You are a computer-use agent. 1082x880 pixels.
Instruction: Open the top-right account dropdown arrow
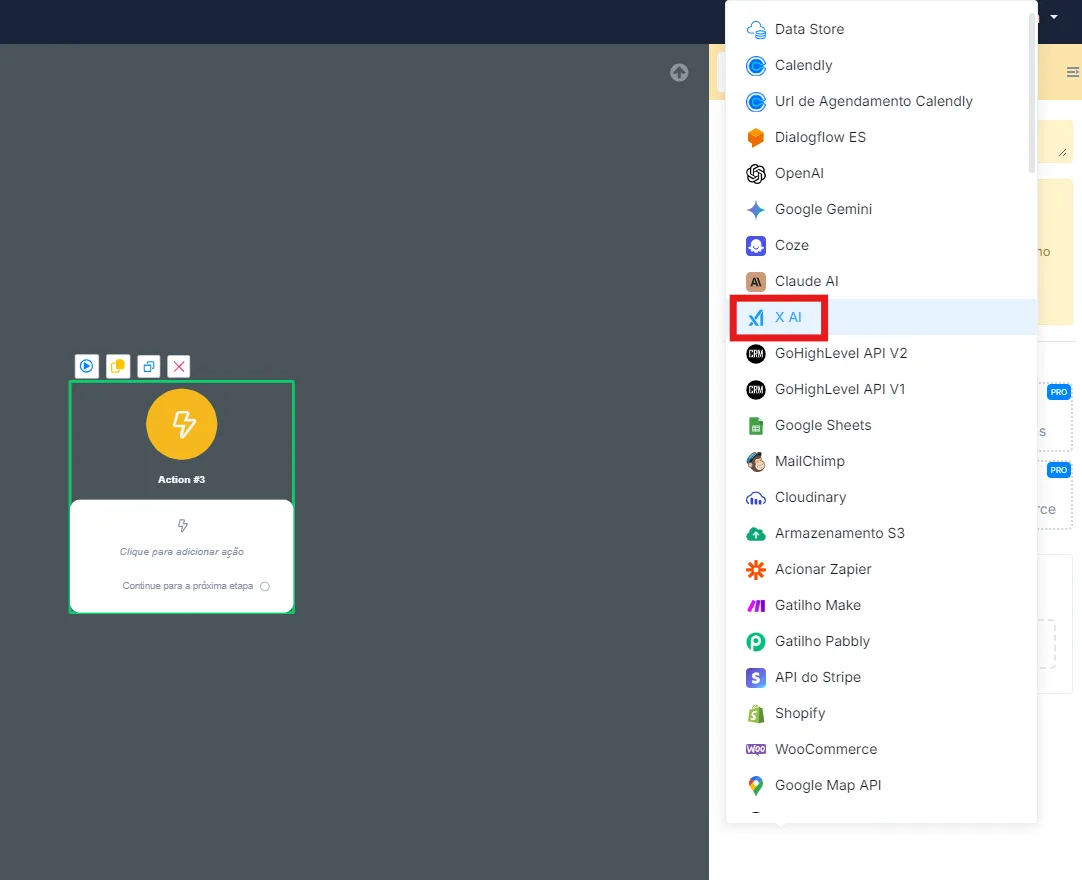tap(1054, 17)
